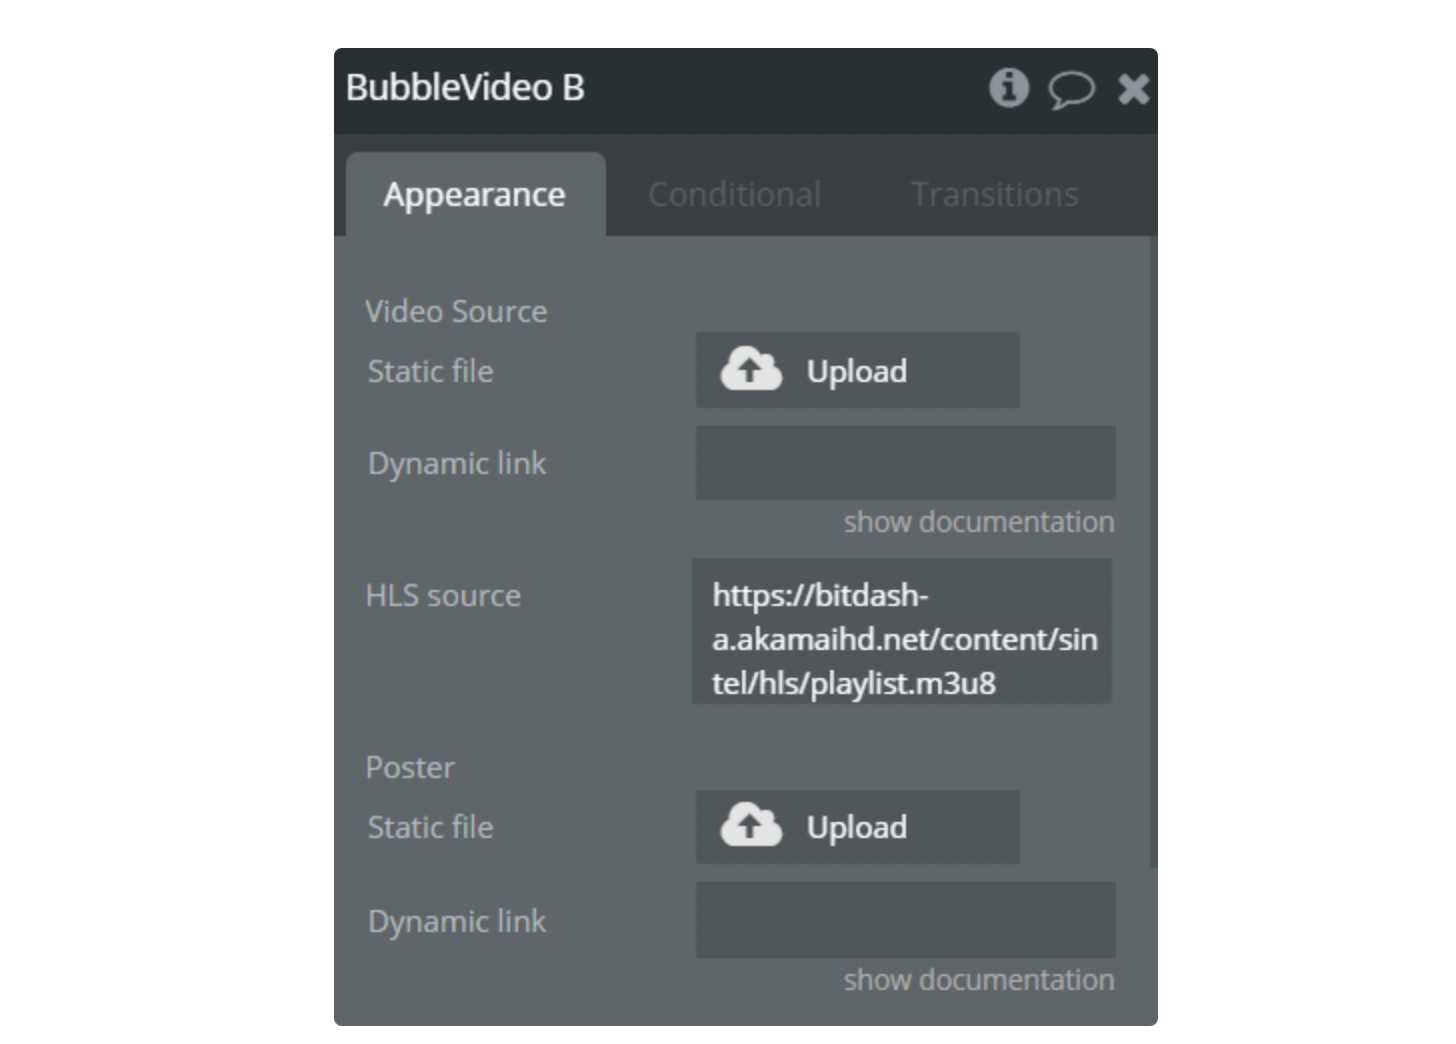Focus the Video Source Dynamic link field
This screenshot has height=1044, width=1456.
906,463
